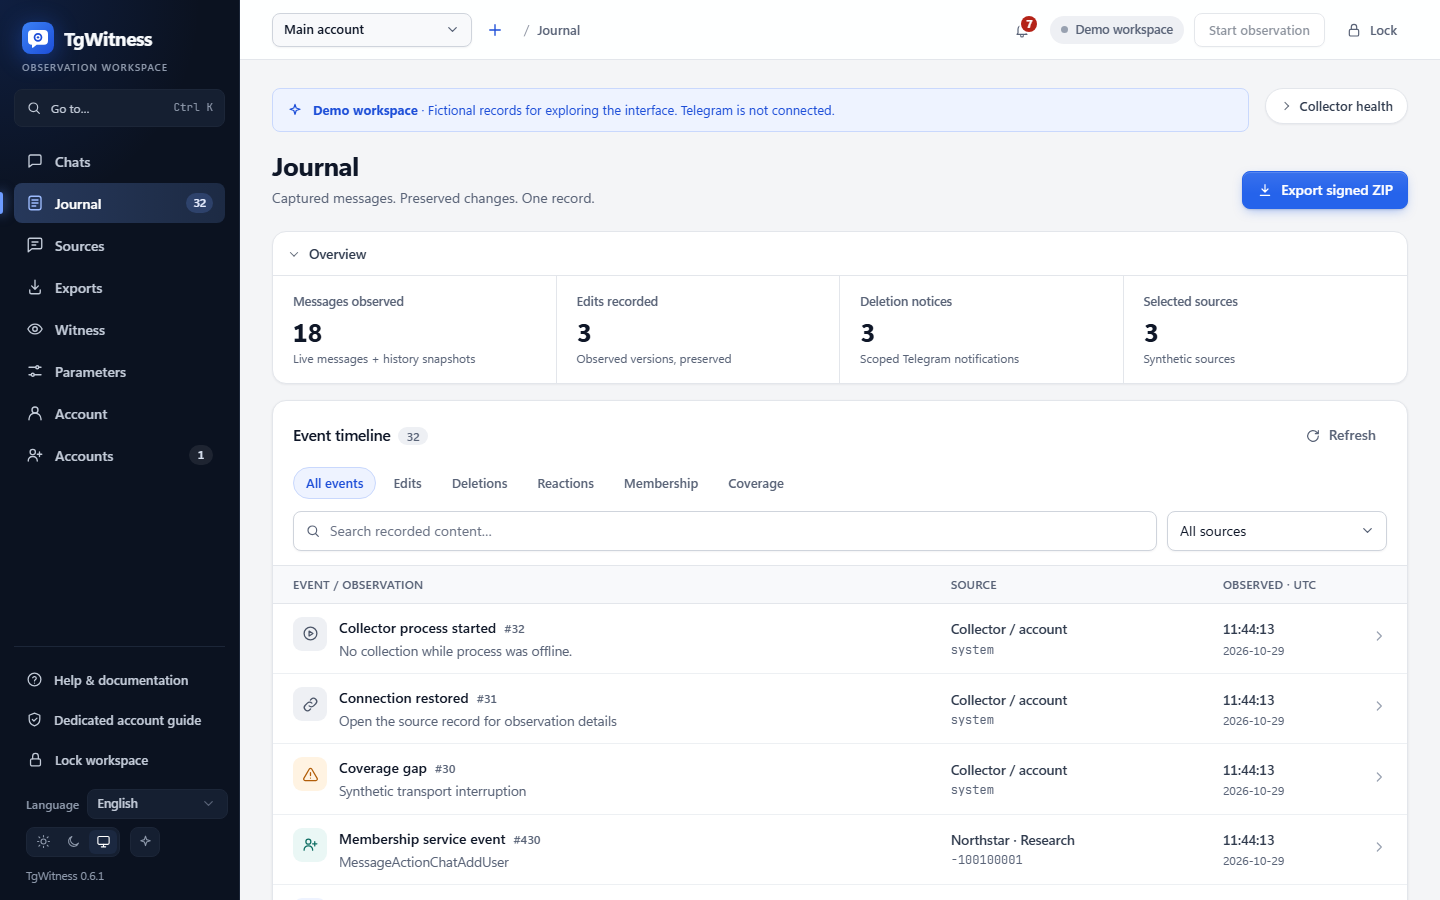Open the notifications bell icon
Image resolution: width=1440 pixels, height=900 pixels.
pyautogui.click(x=1022, y=30)
